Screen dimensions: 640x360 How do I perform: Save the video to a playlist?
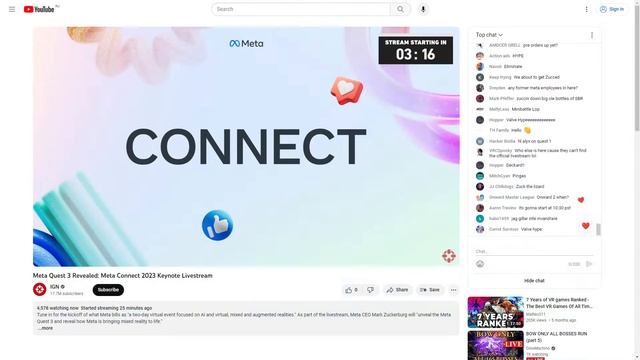[x=430, y=290]
